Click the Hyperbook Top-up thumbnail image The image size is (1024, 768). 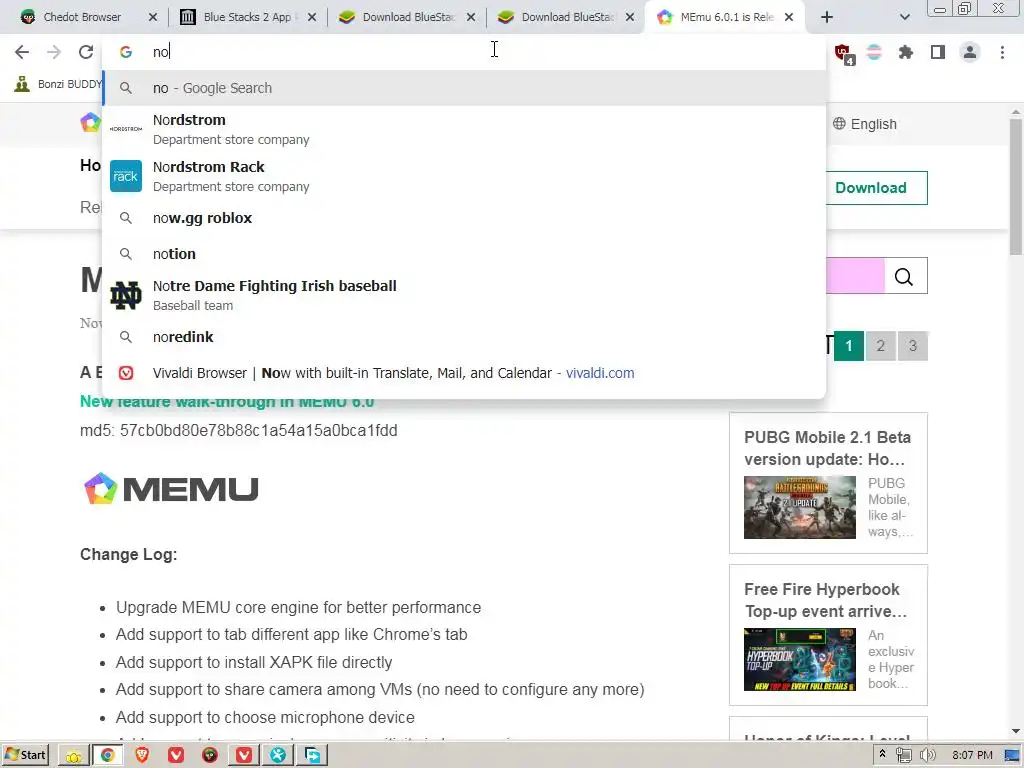[799, 660]
